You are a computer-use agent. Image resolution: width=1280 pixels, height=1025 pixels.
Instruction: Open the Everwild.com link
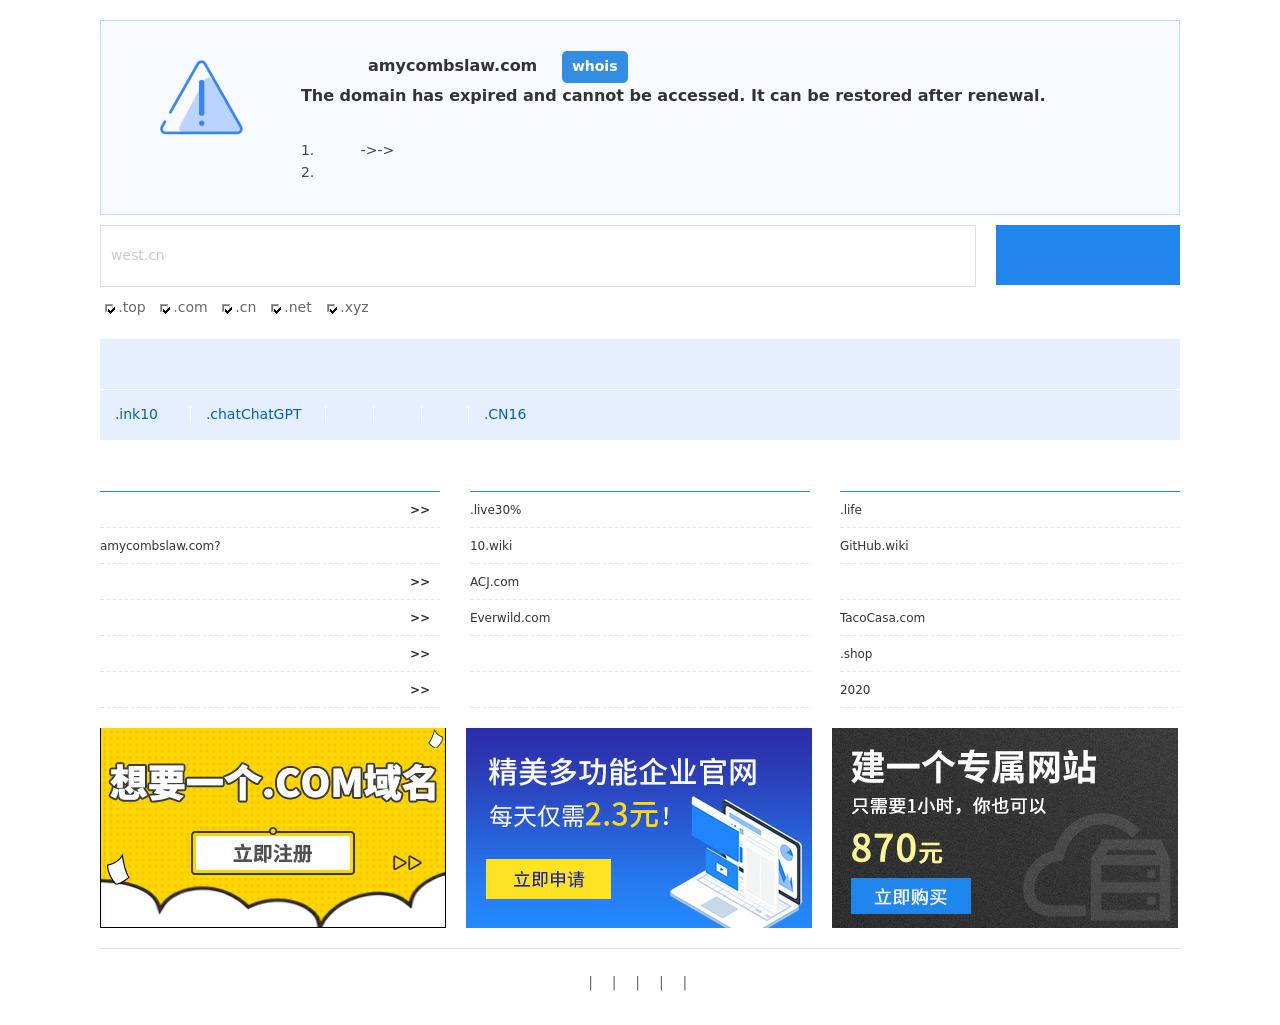(x=510, y=618)
